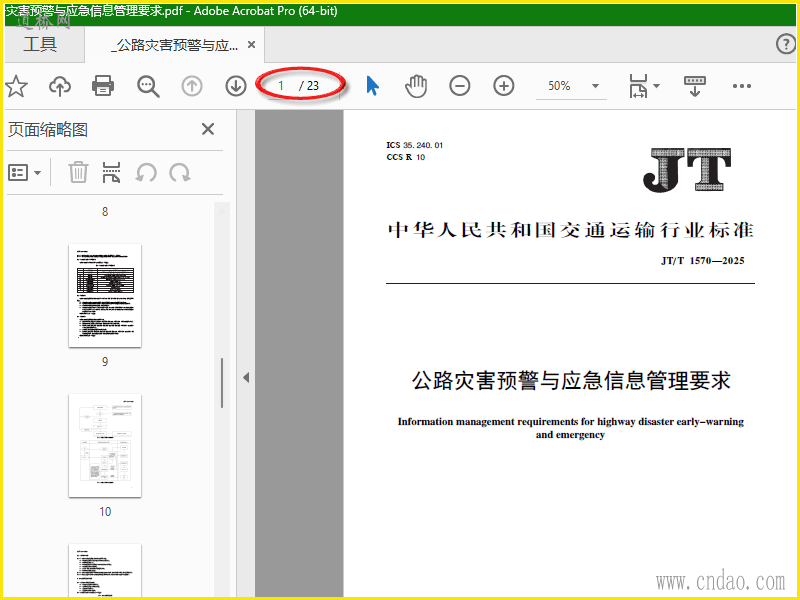Click the page number input field
Image resolution: width=800 pixels, height=600 pixels.
[281, 86]
